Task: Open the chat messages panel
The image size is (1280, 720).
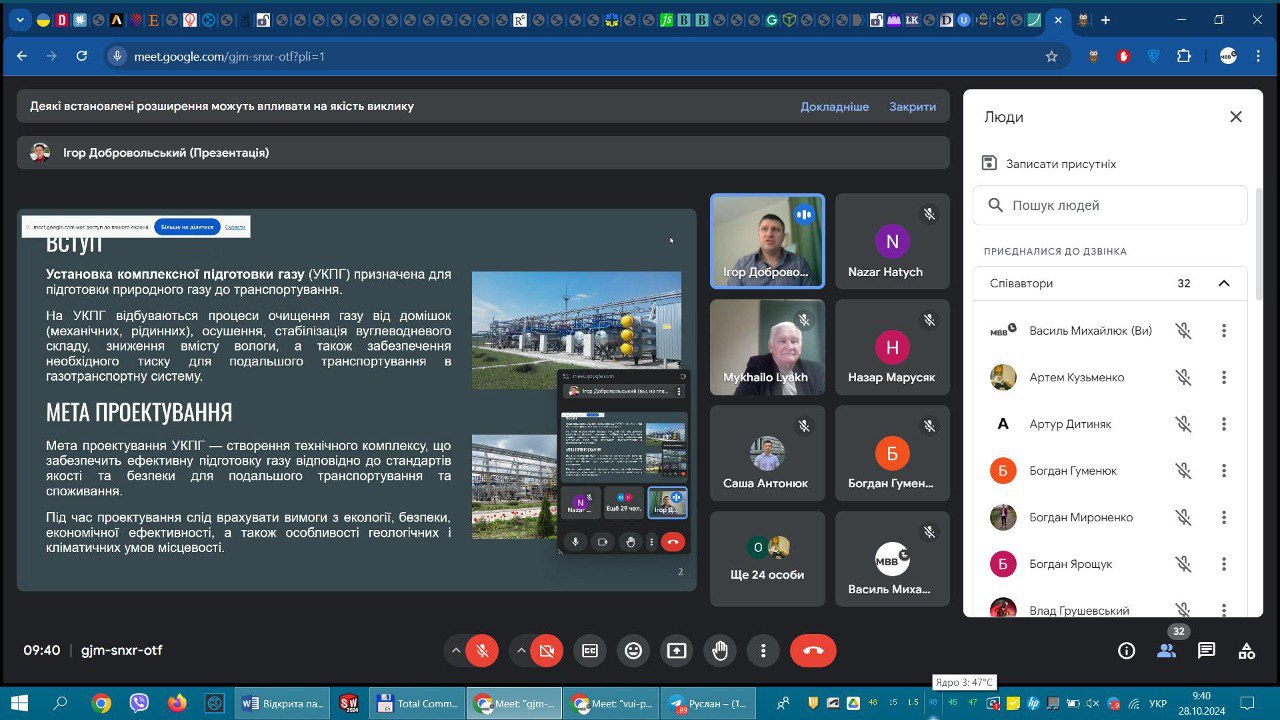Action: [x=1206, y=651]
